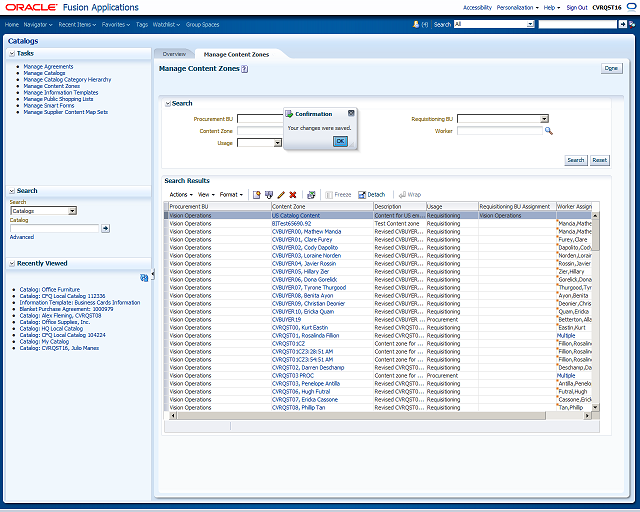The image size is (640, 512).
Task: Collapse the main Search section
Action: coord(168,104)
